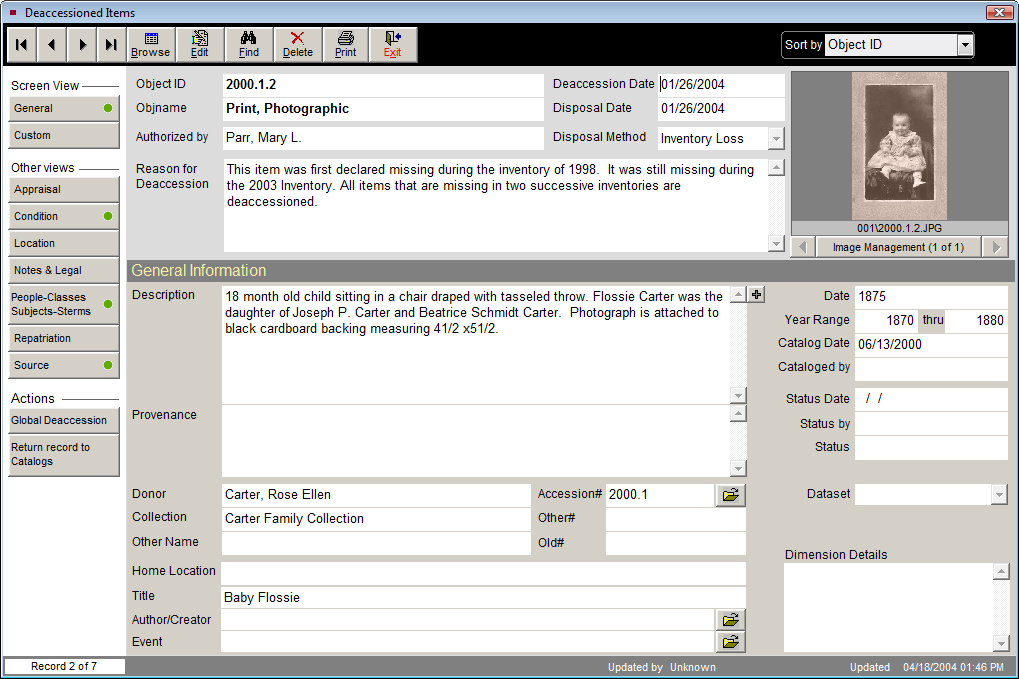Select the Exit door icon
The image size is (1019, 679).
tap(391, 44)
